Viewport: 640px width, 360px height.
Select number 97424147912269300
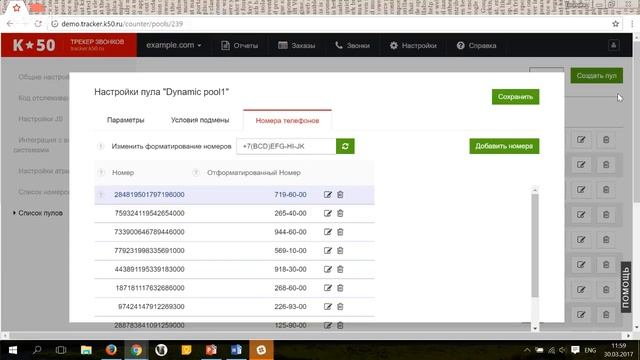coord(151,307)
